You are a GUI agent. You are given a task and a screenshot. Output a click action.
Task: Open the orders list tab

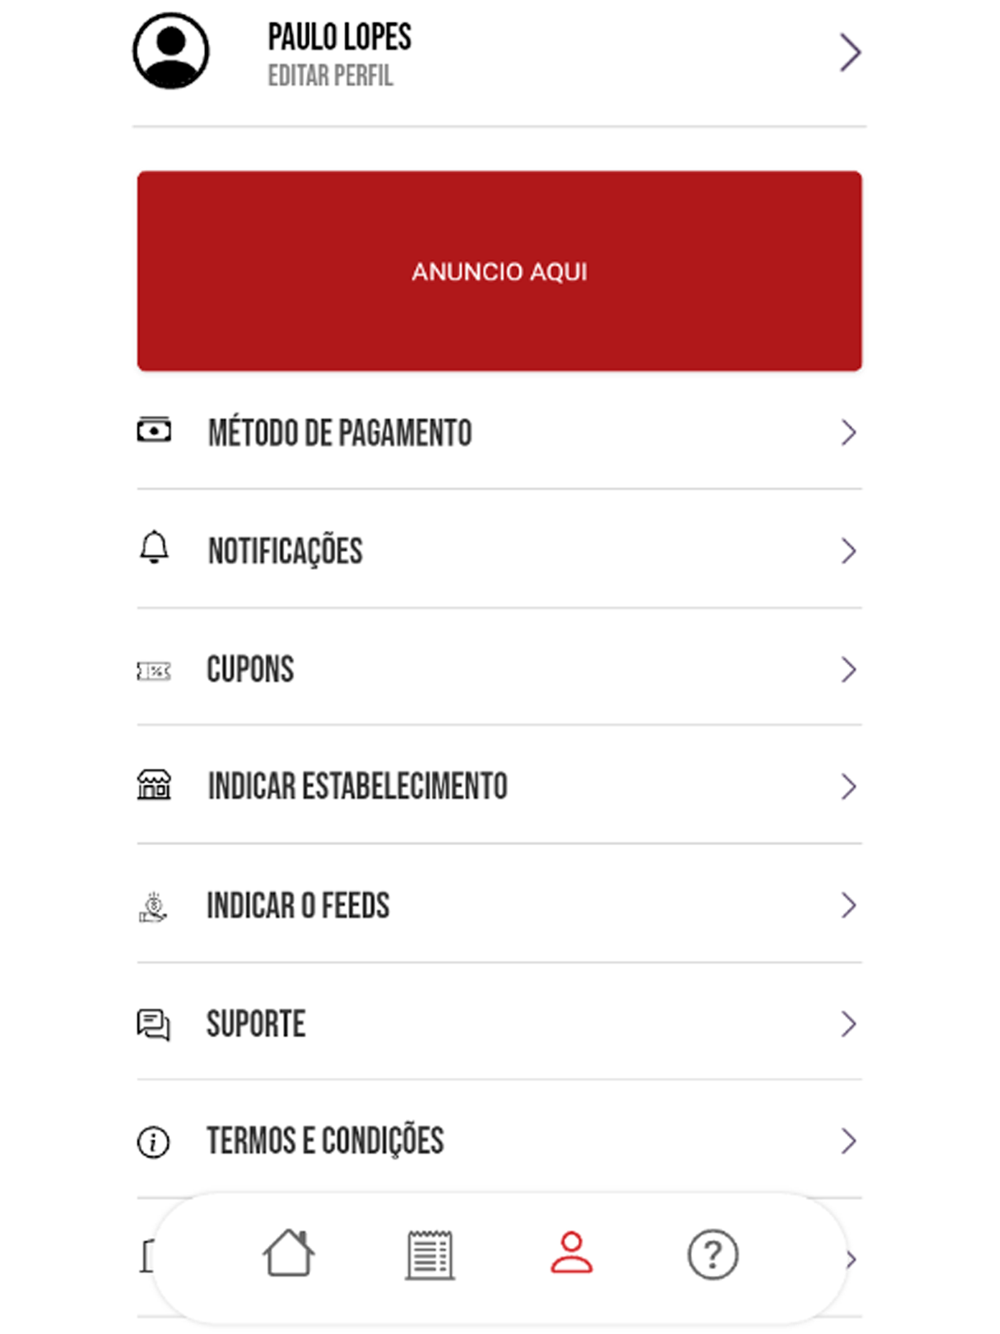pos(430,1255)
